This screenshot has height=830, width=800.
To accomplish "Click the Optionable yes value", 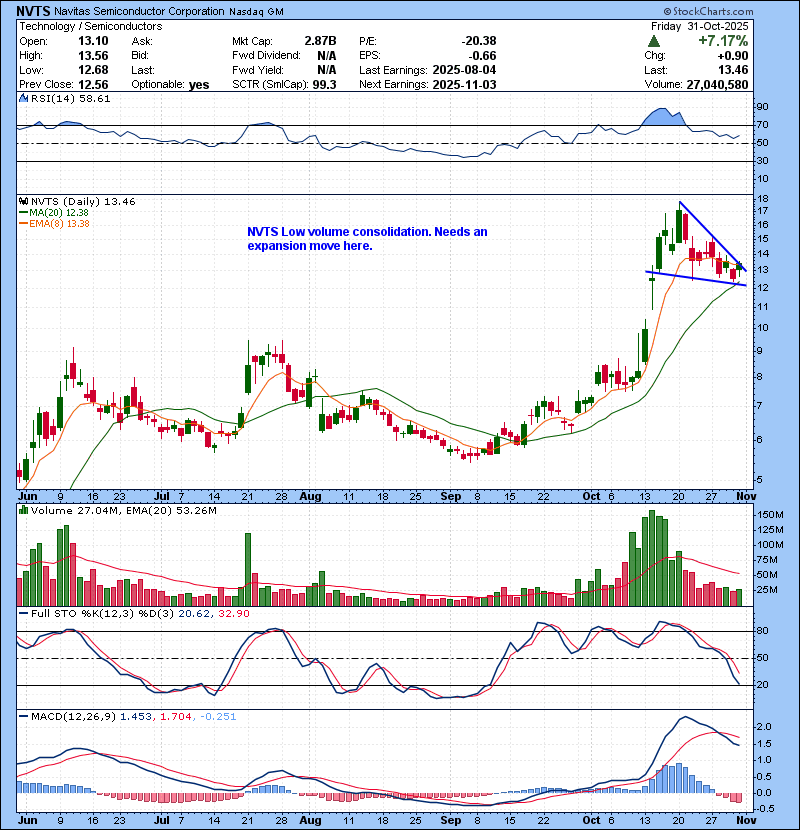I will 199,85.
